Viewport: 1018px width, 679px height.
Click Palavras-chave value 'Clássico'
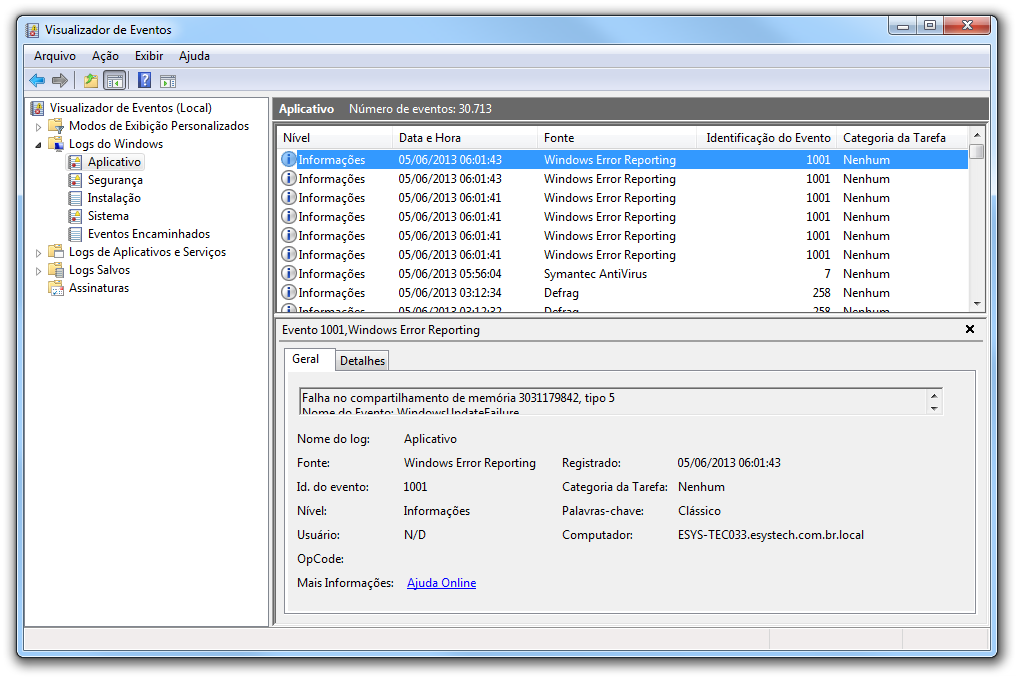699,511
